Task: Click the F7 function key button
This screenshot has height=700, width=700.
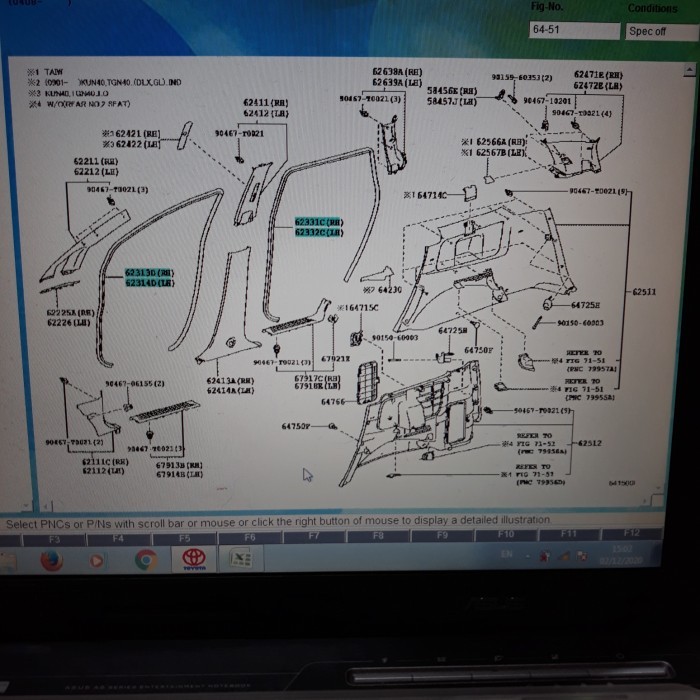Action: click(x=314, y=536)
